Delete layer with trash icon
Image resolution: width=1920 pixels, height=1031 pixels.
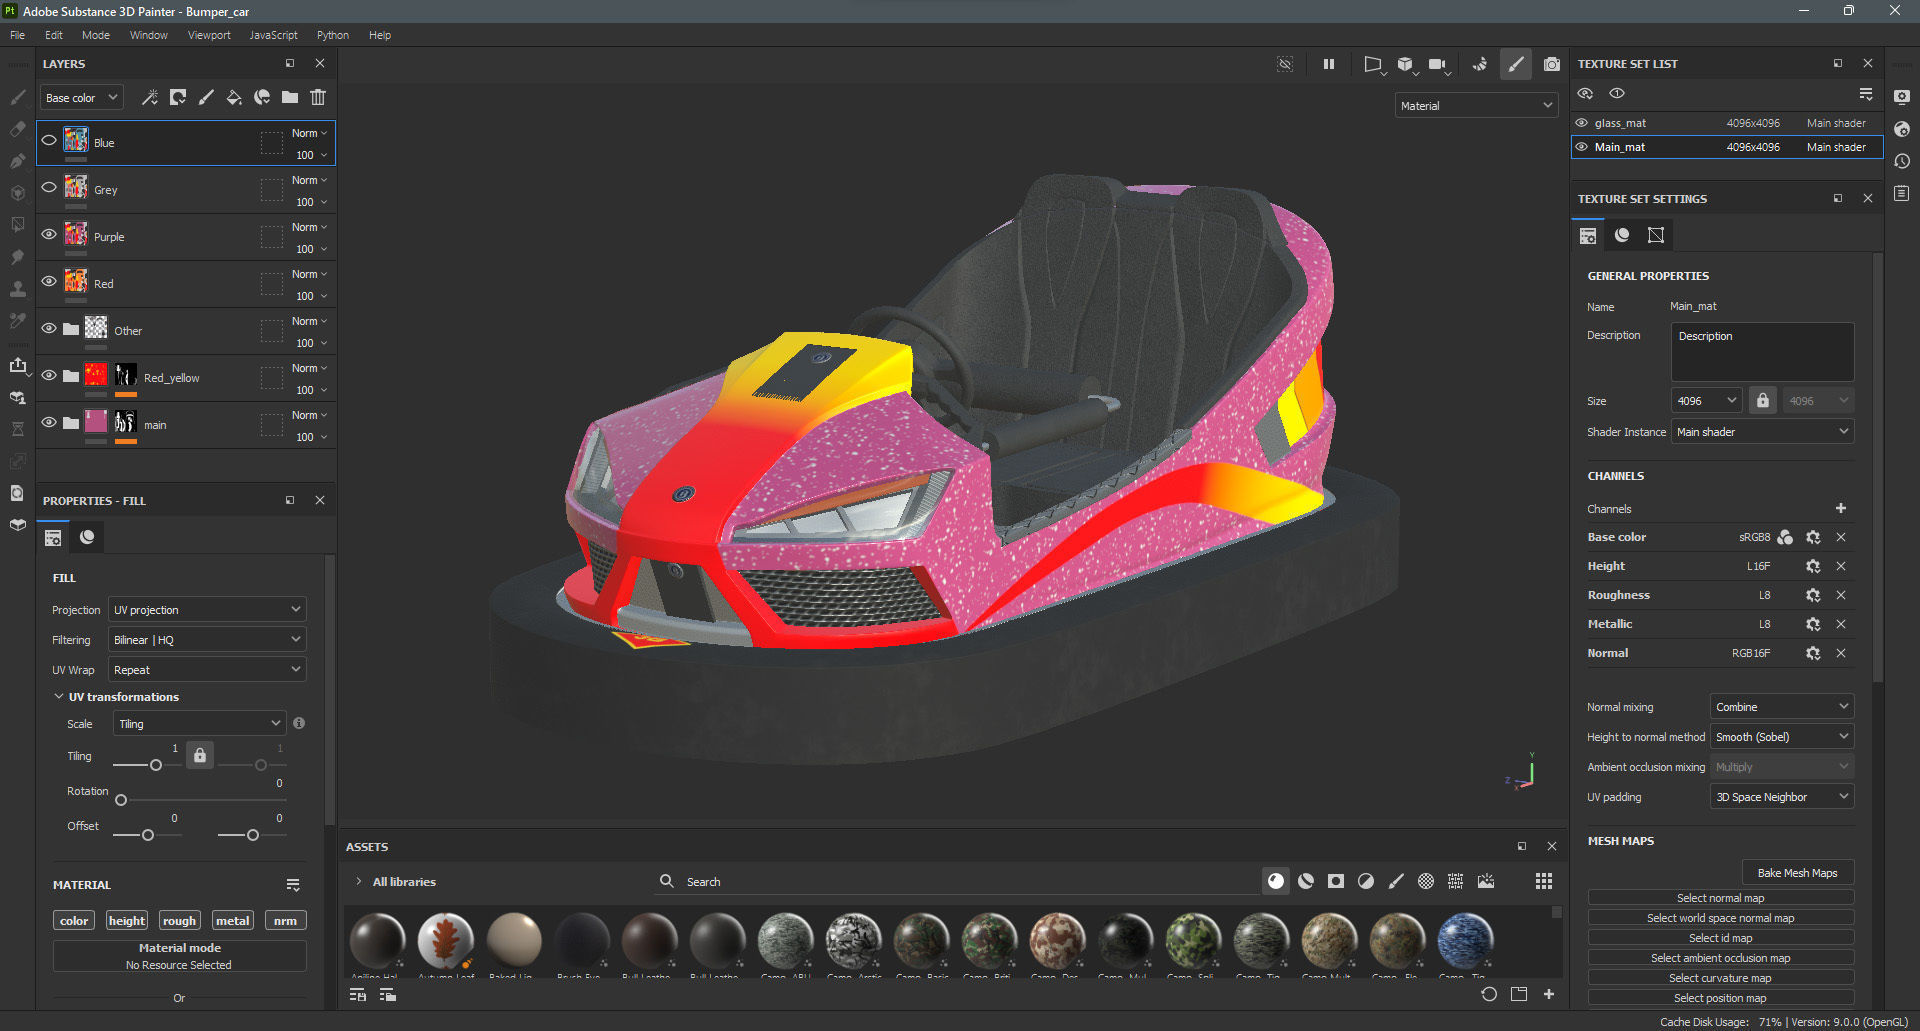[x=318, y=97]
